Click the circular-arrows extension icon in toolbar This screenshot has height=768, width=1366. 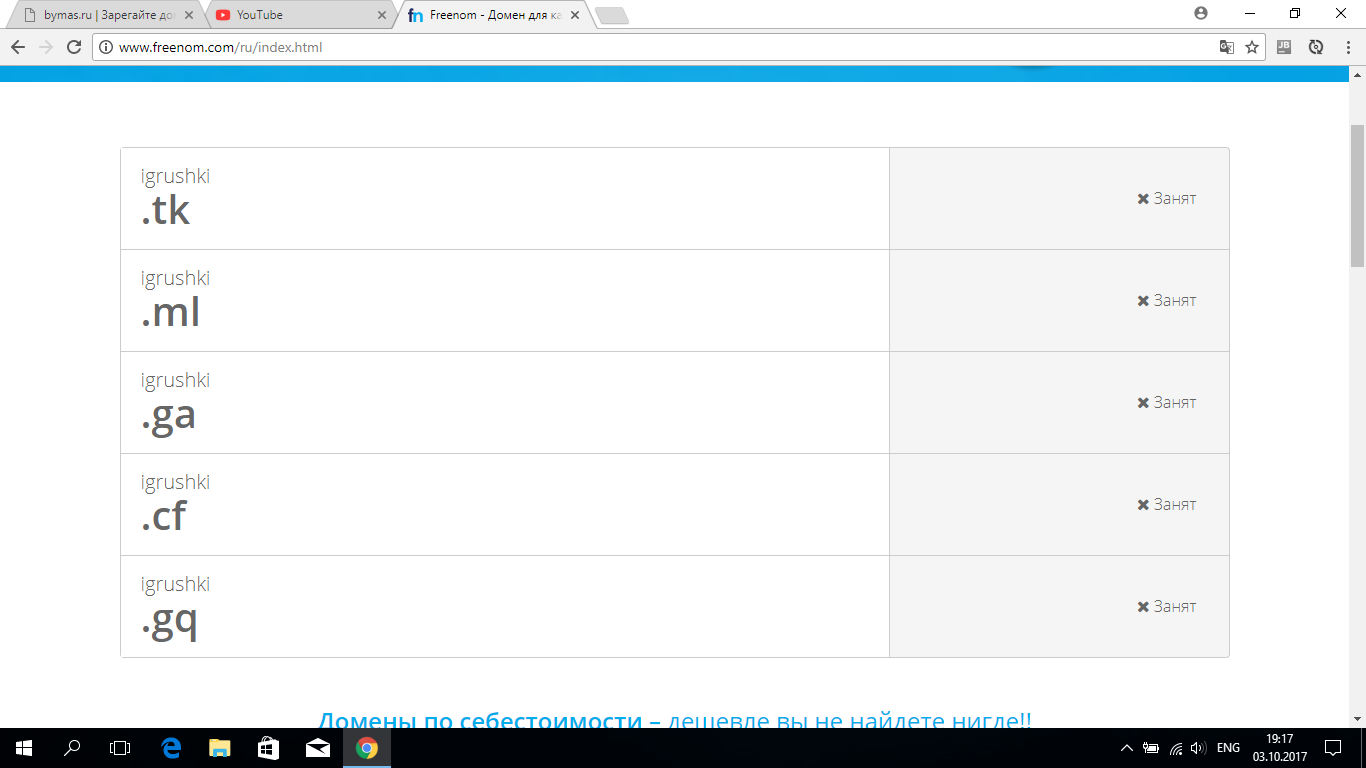click(1316, 47)
